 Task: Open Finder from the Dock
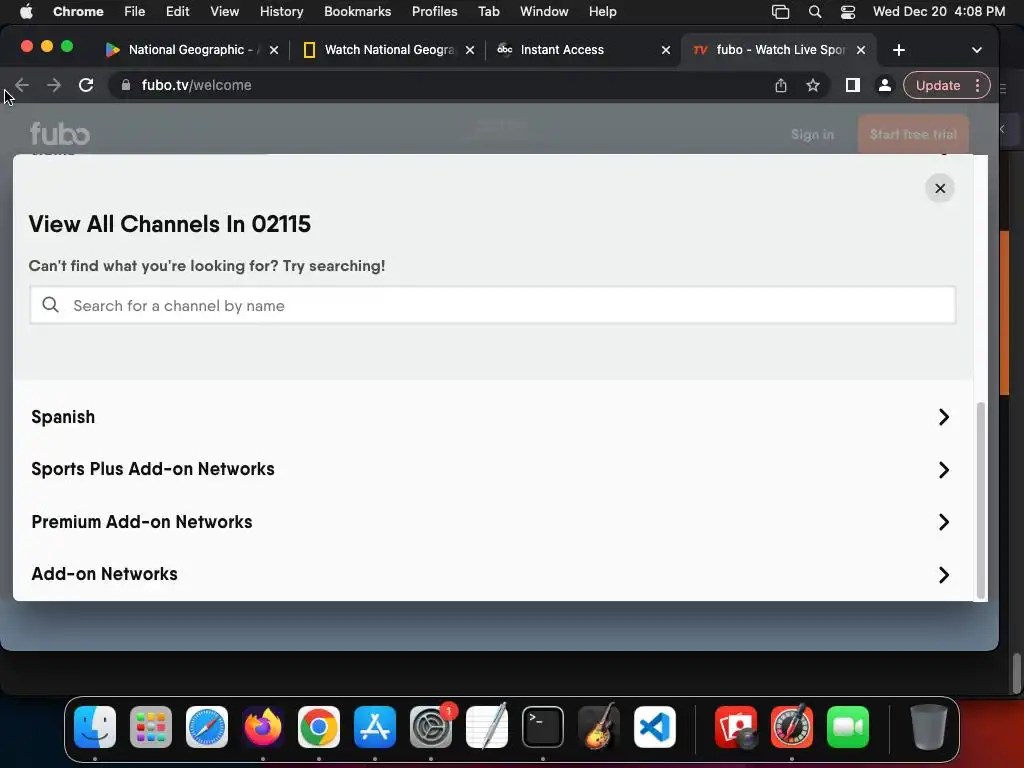click(x=95, y=727)
